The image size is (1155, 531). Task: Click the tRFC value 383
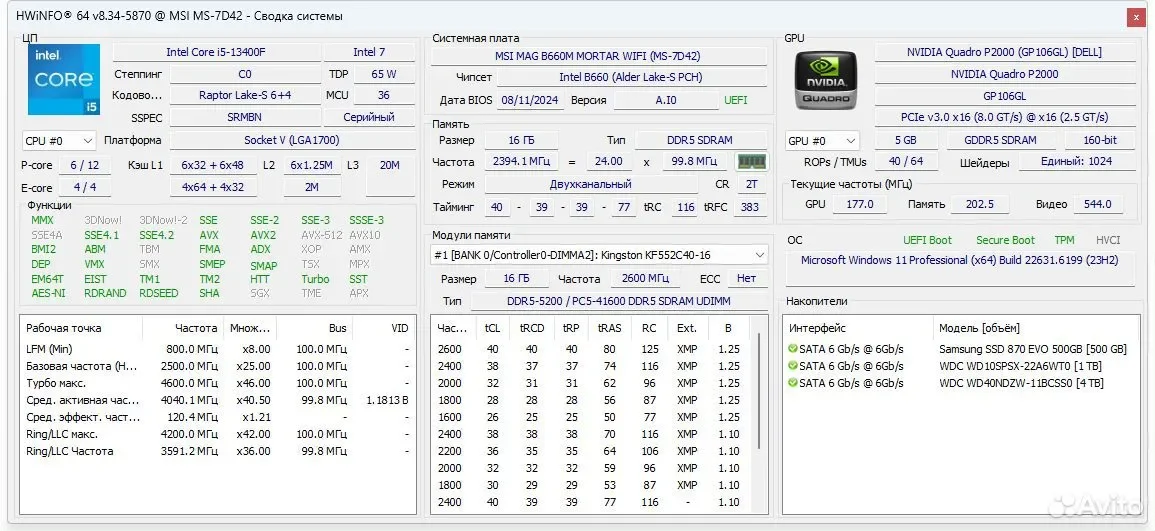[x=750, y=207]
